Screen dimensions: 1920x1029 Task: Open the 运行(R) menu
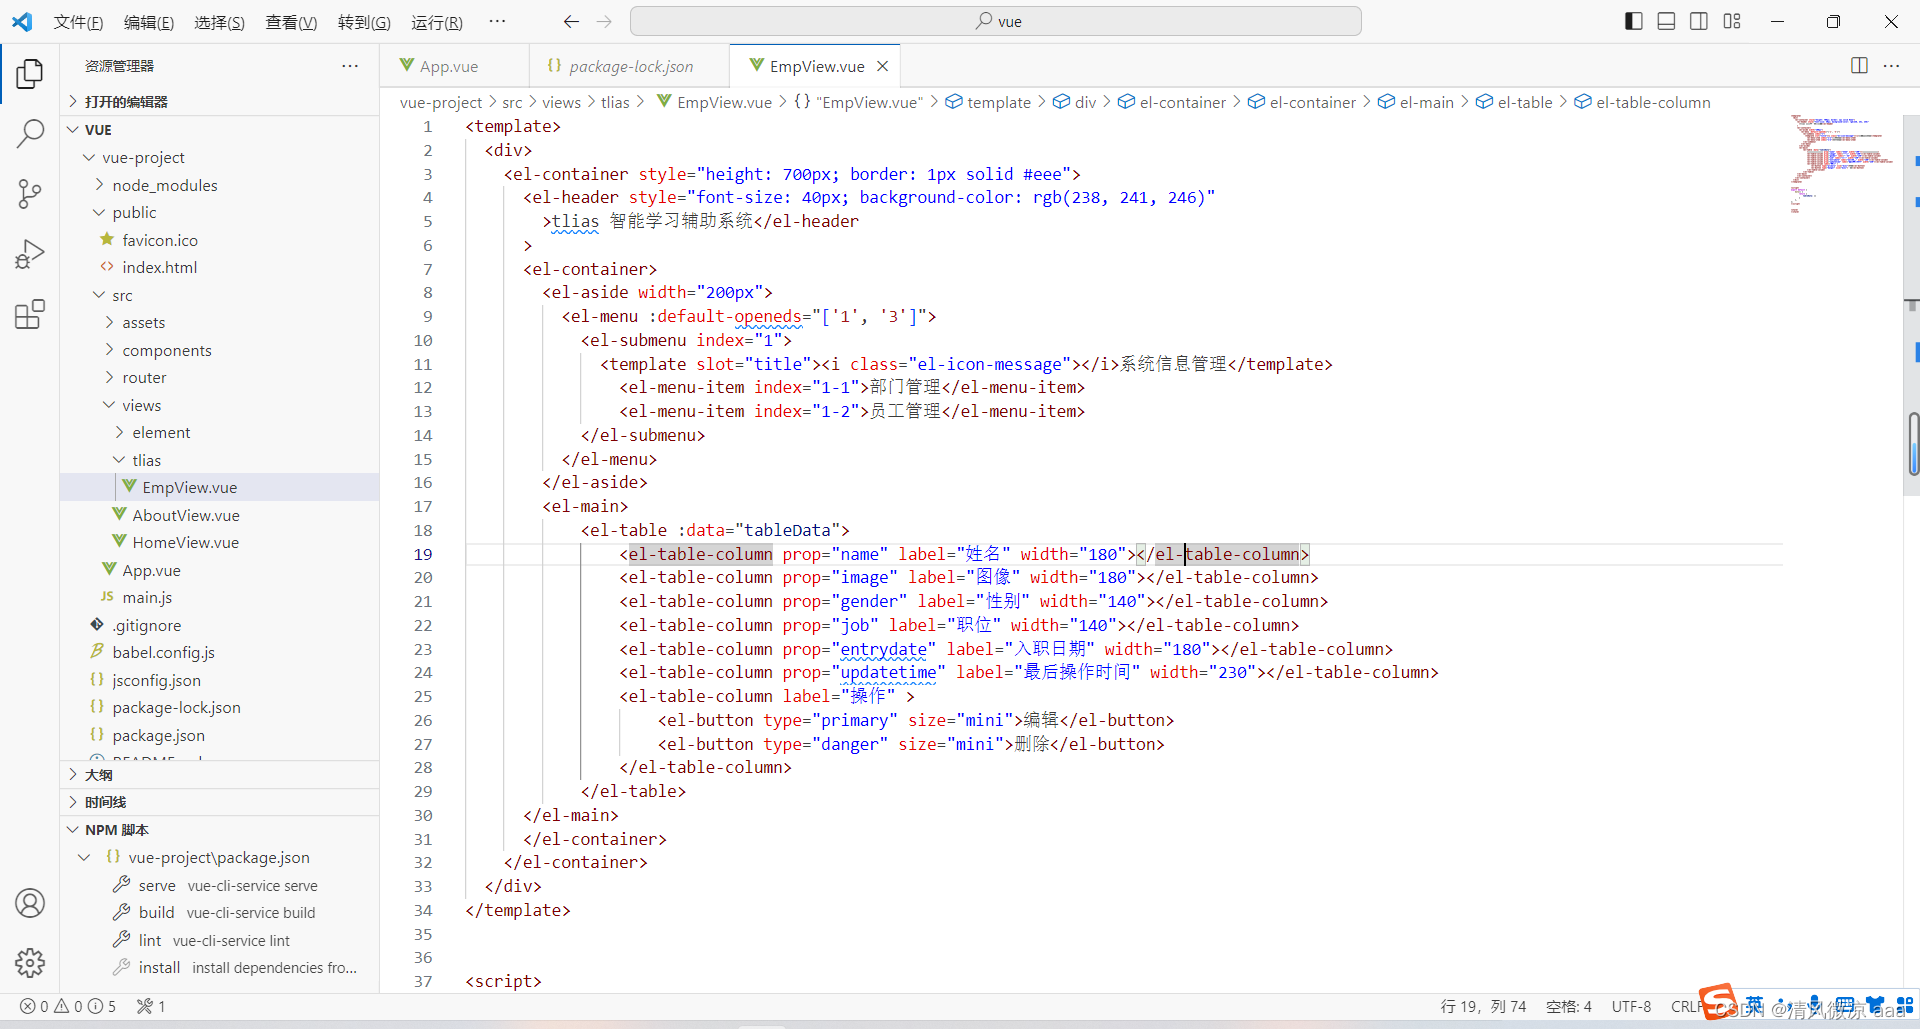point(437,22)
